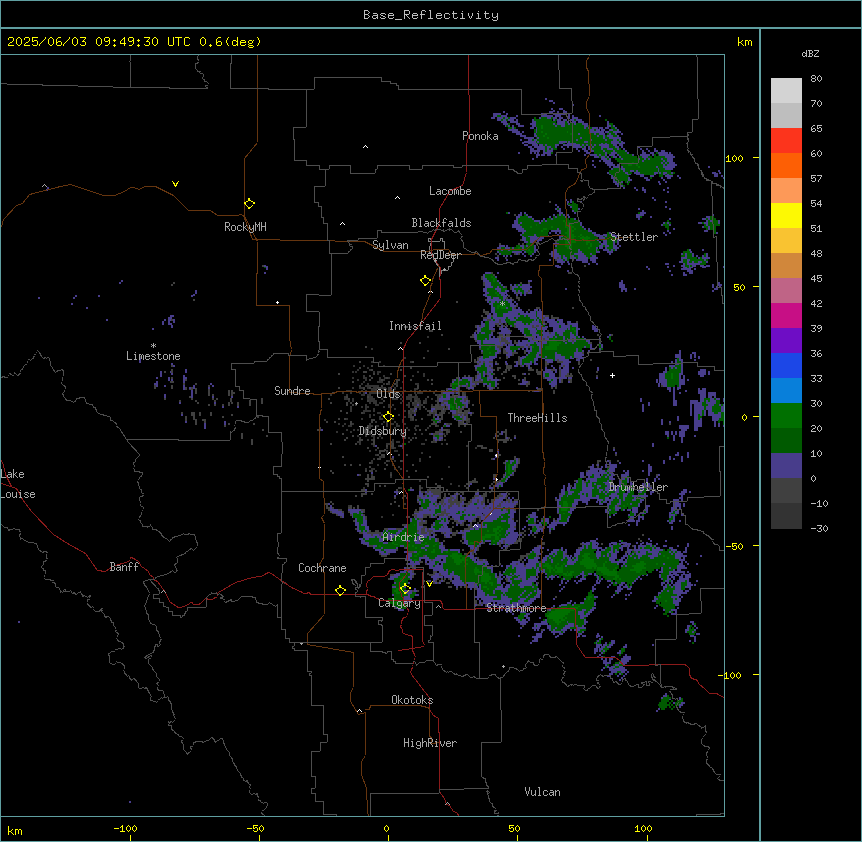Click the -100 tick on bottom axis
This screenshot has width=862, height=842.
126,829
